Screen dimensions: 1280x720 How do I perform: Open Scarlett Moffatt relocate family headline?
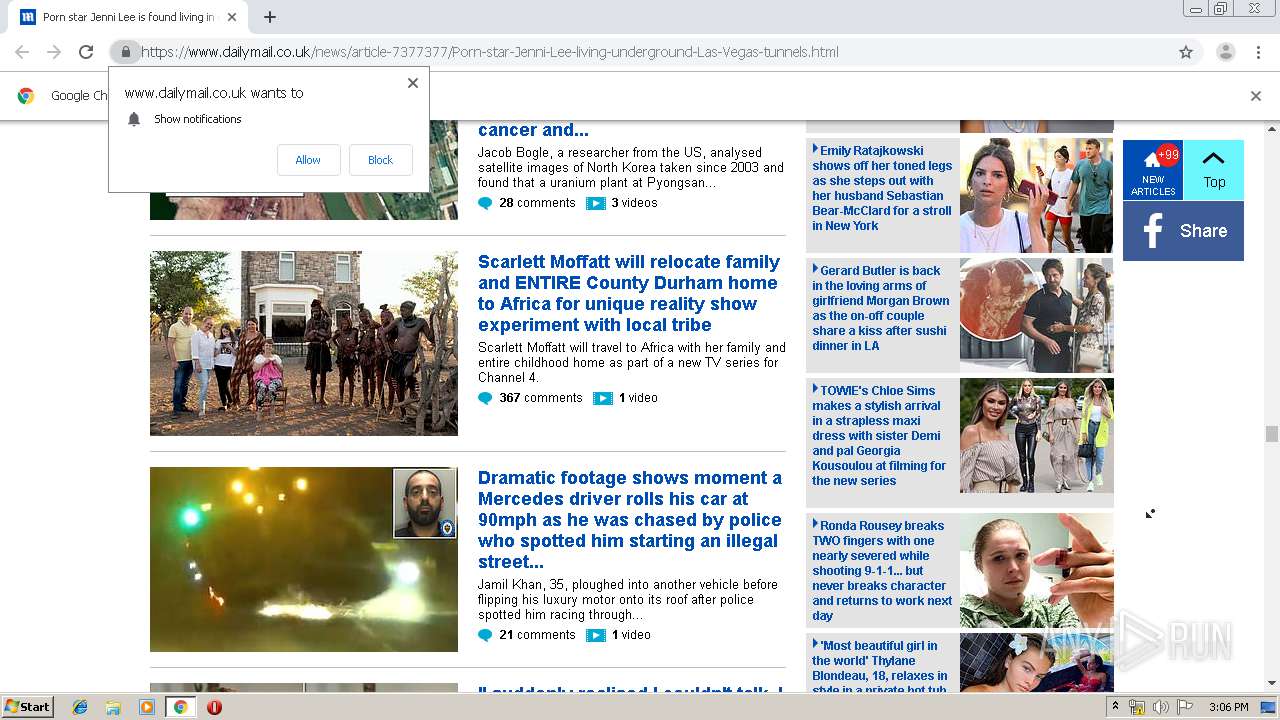(629, 293)
